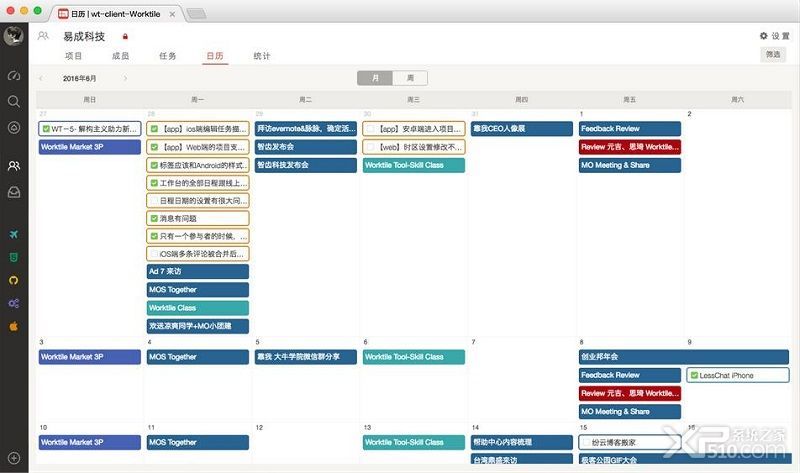Viewport: 800px width, 473px height.
Task: Switch to the 周 week view
Action: coord(410,78)
